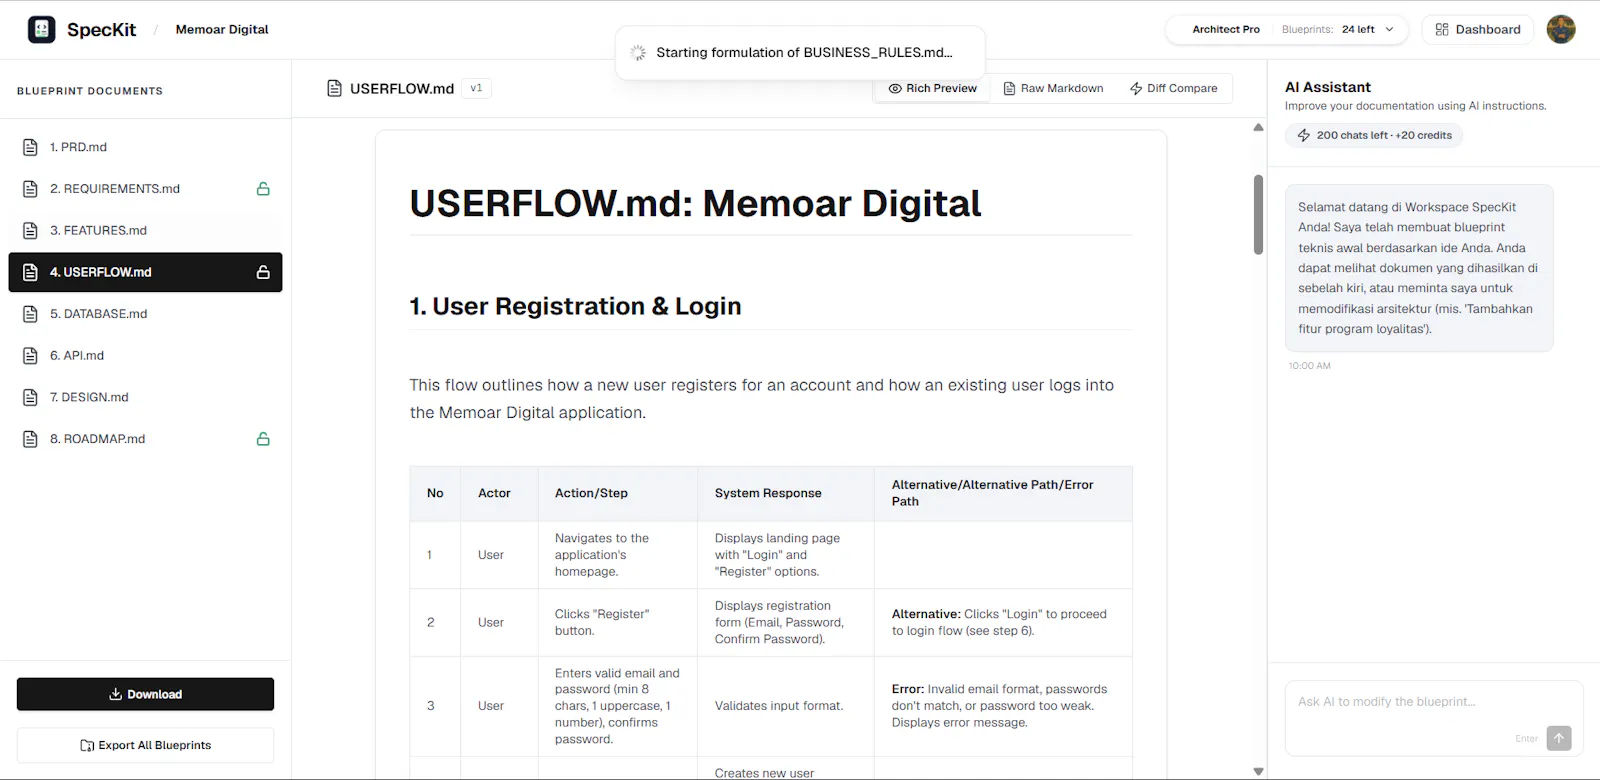This screenshot has height=780, width=1600.
Task: Click the FEATURES.md document icon
Action: click(x=30, y=230)
